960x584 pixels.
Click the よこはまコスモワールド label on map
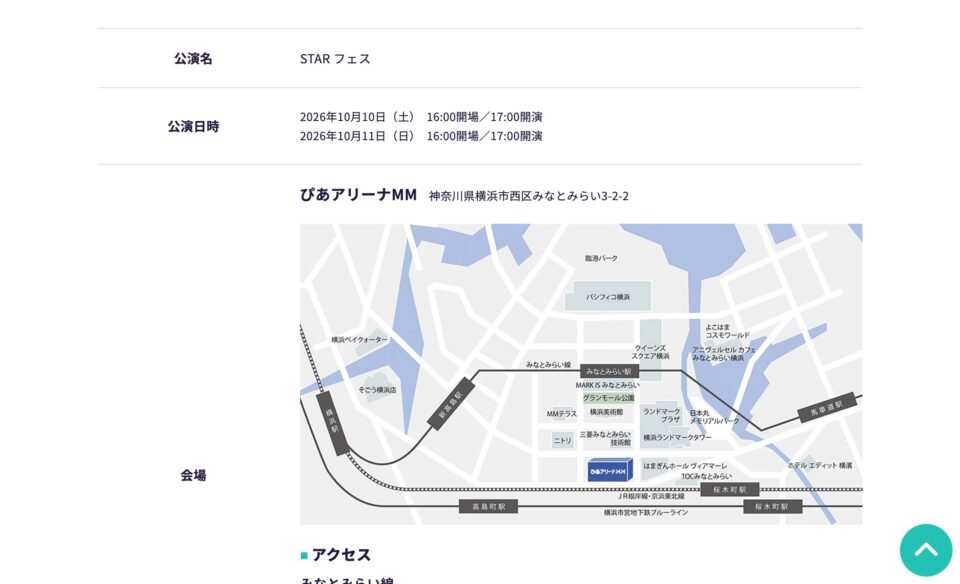(x=727, y=331)
